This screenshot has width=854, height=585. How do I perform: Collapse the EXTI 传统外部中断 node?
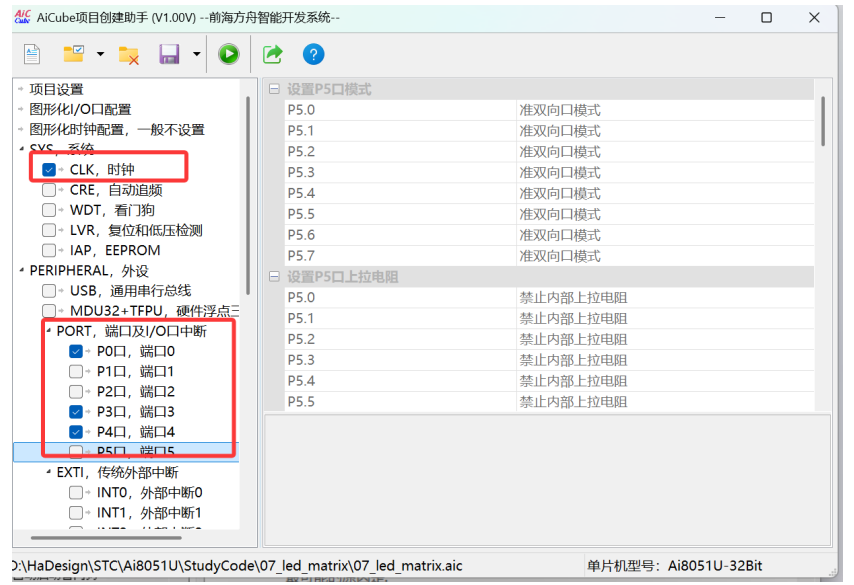tap(48, 472)
